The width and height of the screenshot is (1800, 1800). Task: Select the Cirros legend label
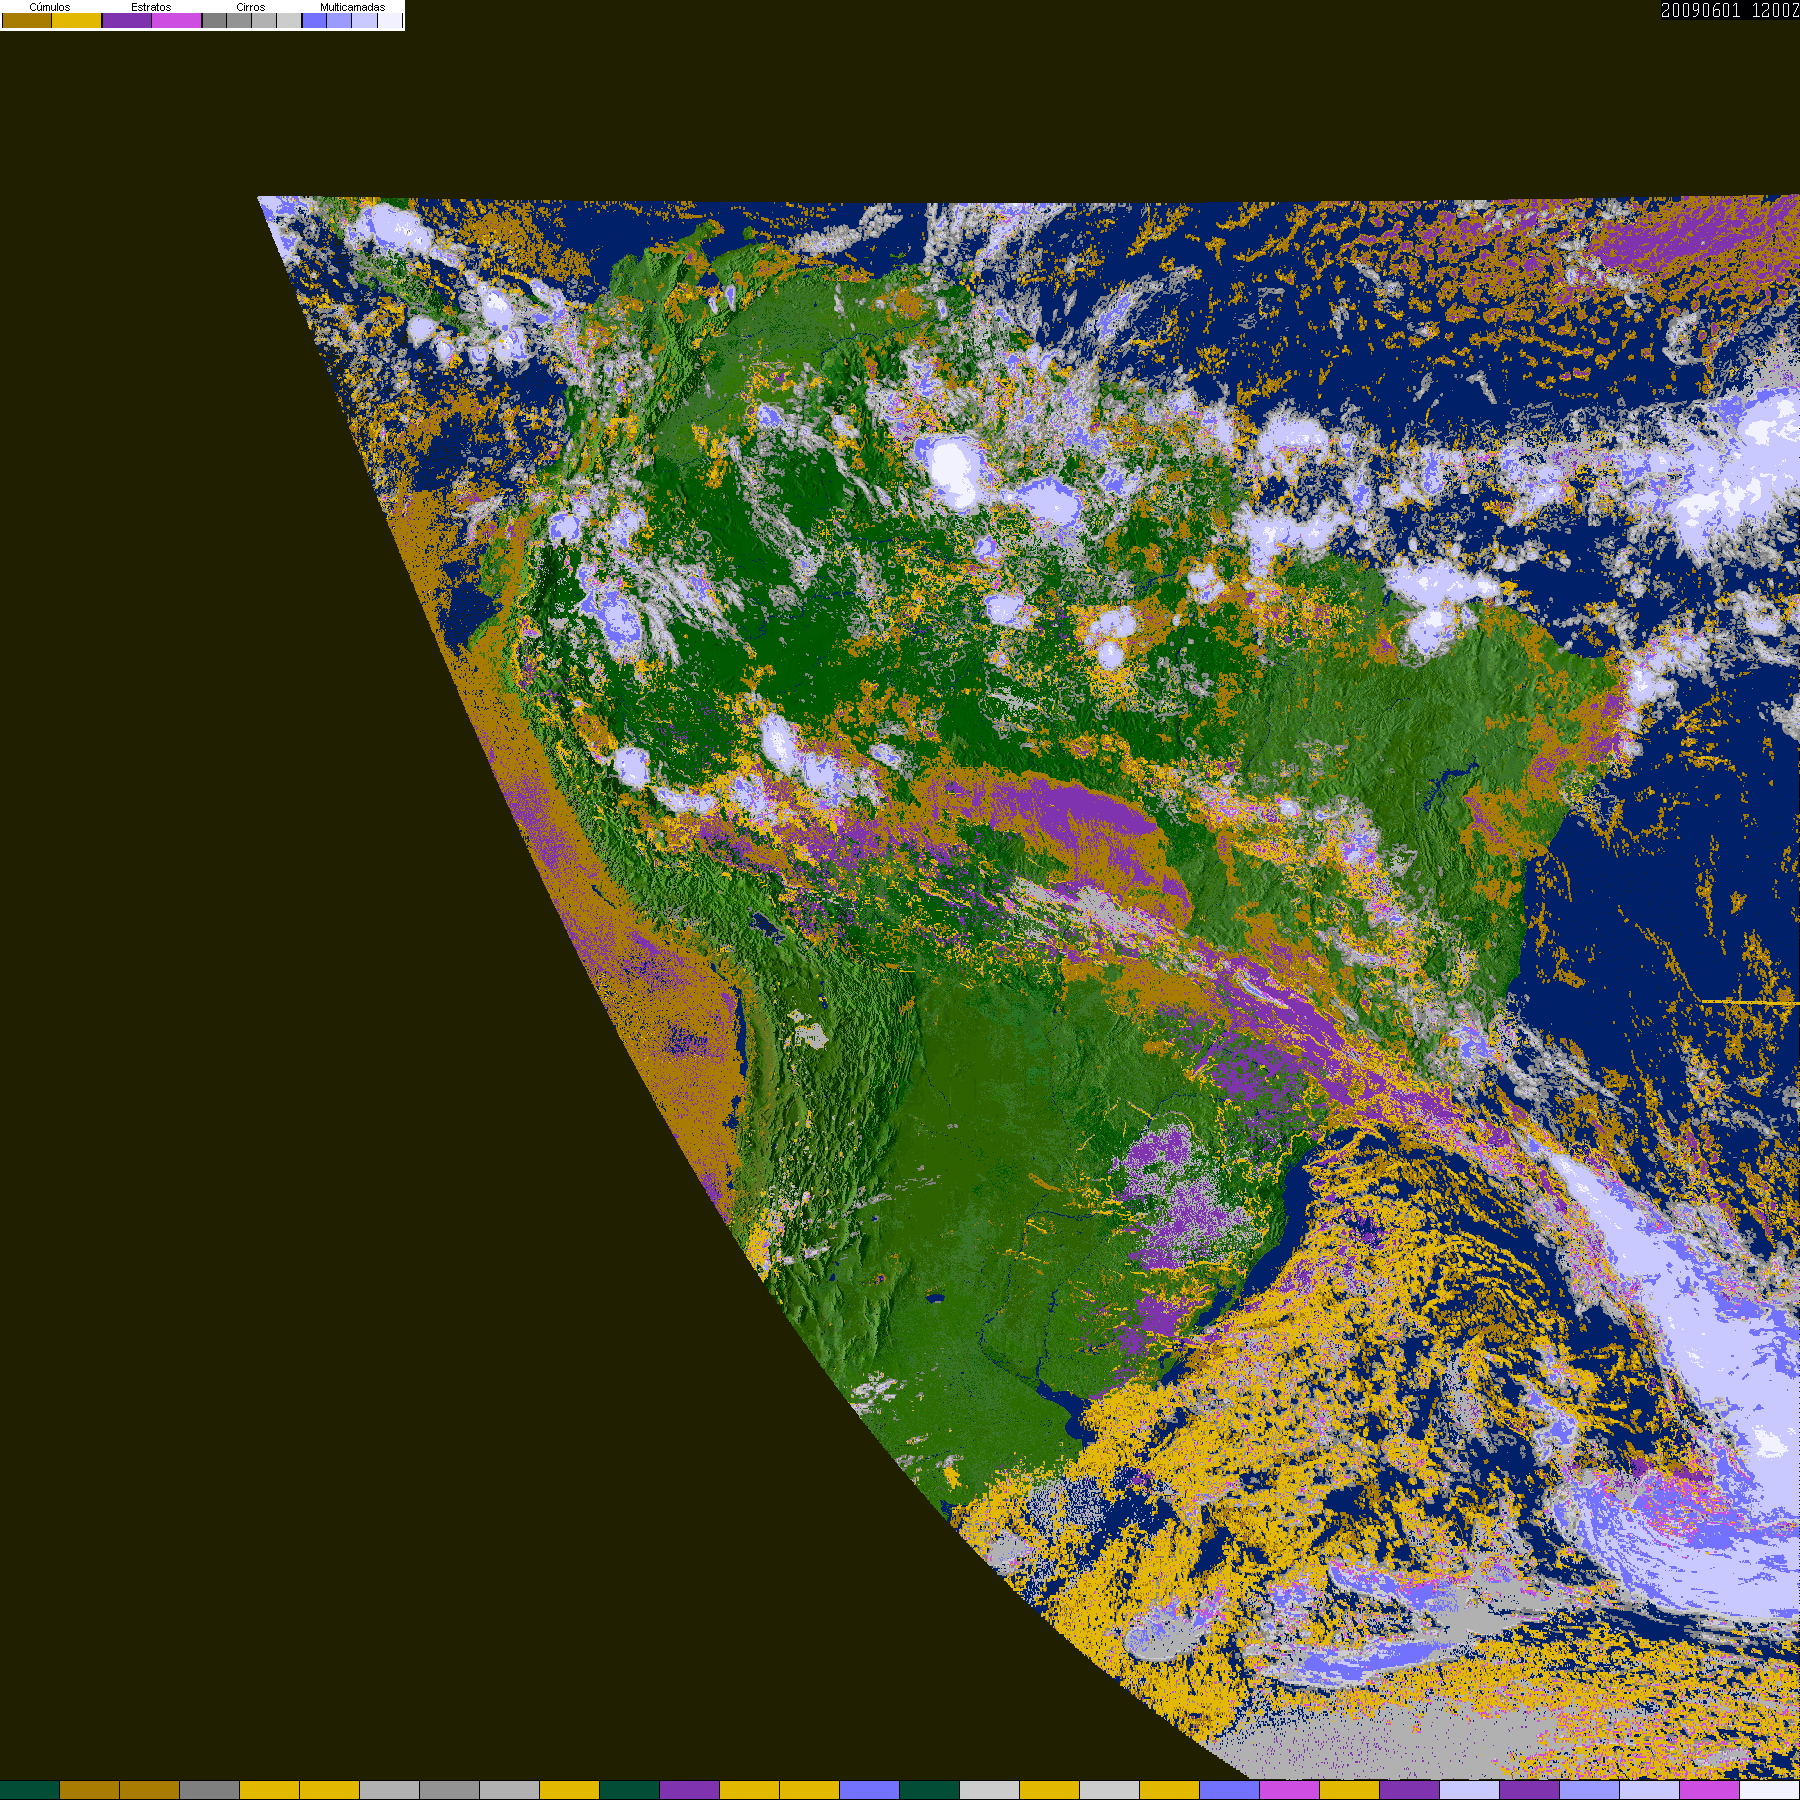[250, 7]
